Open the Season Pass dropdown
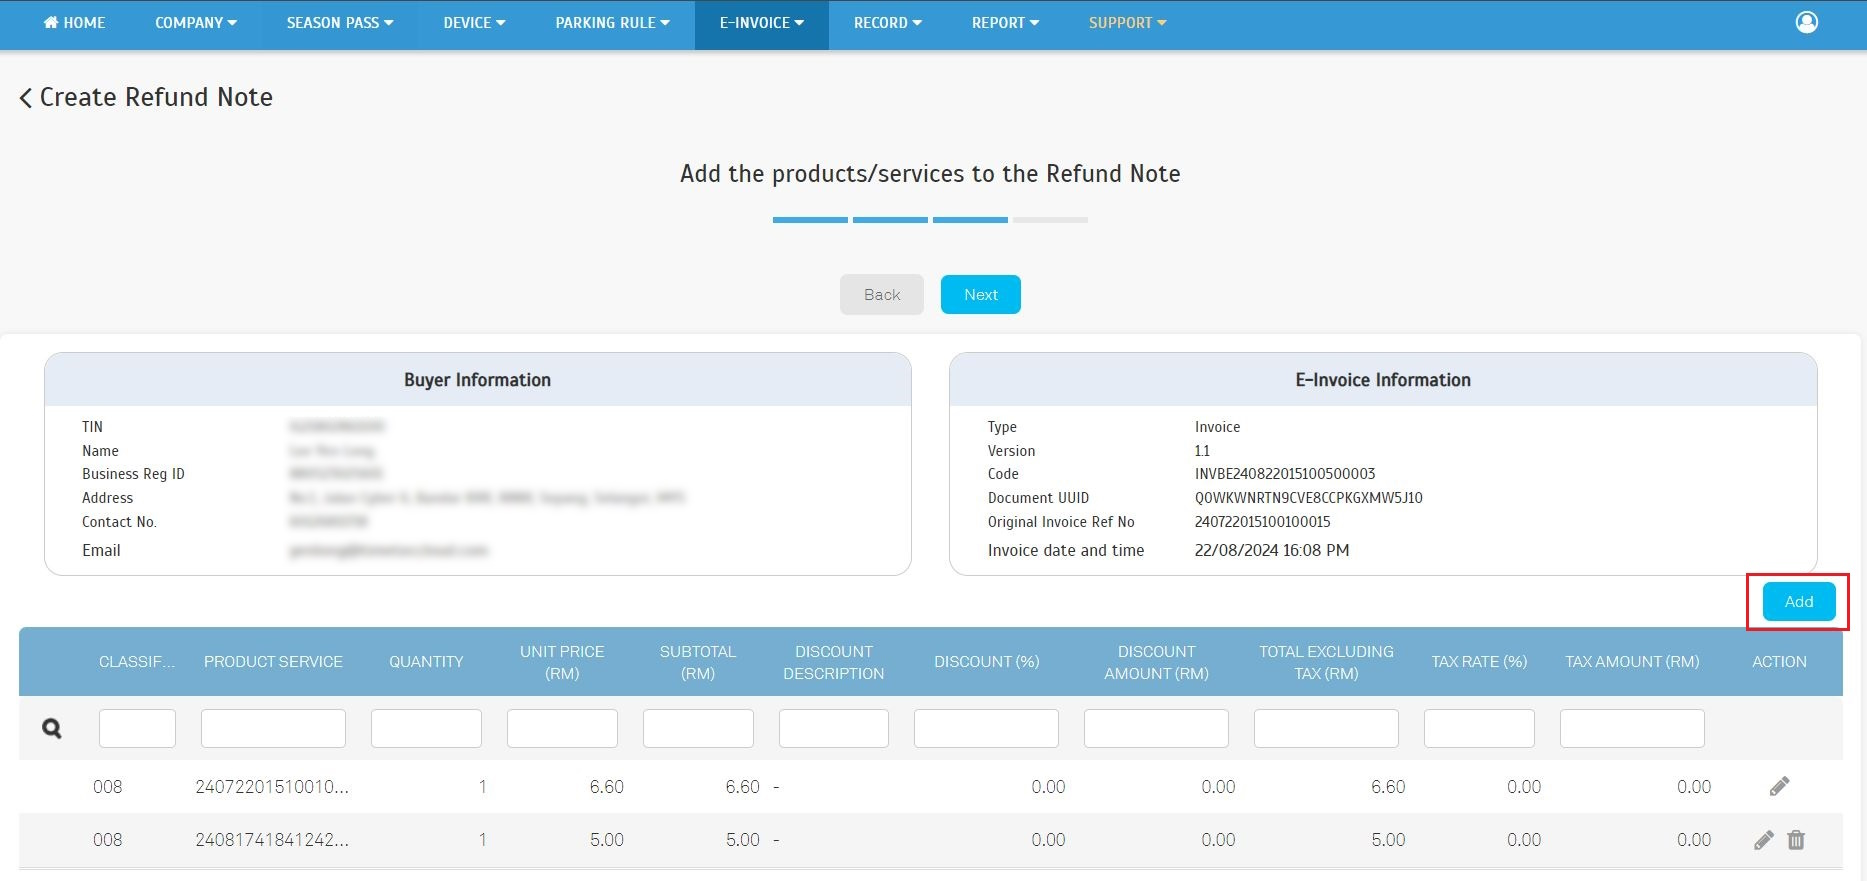 pos(339,22)
